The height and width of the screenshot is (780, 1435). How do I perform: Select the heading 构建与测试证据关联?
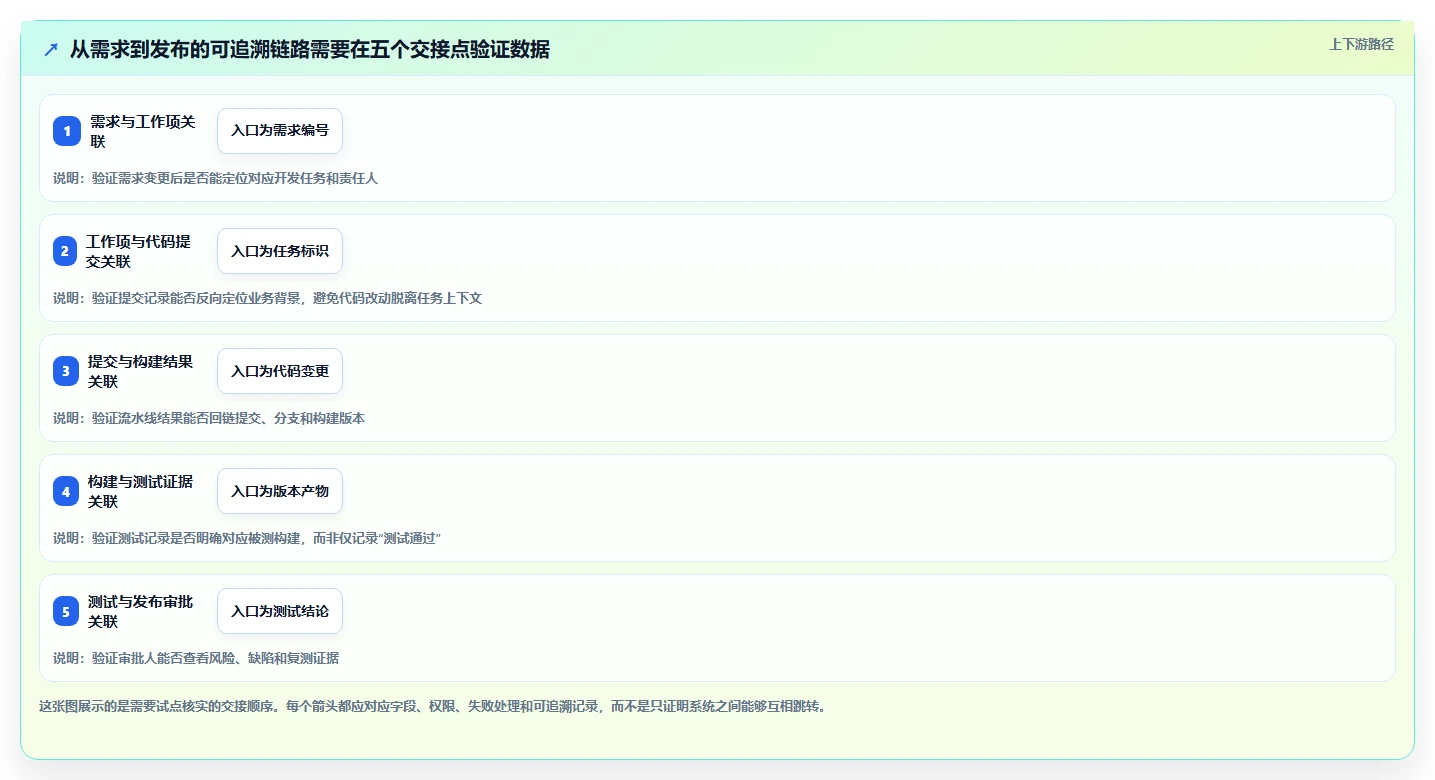click(140, 491)
